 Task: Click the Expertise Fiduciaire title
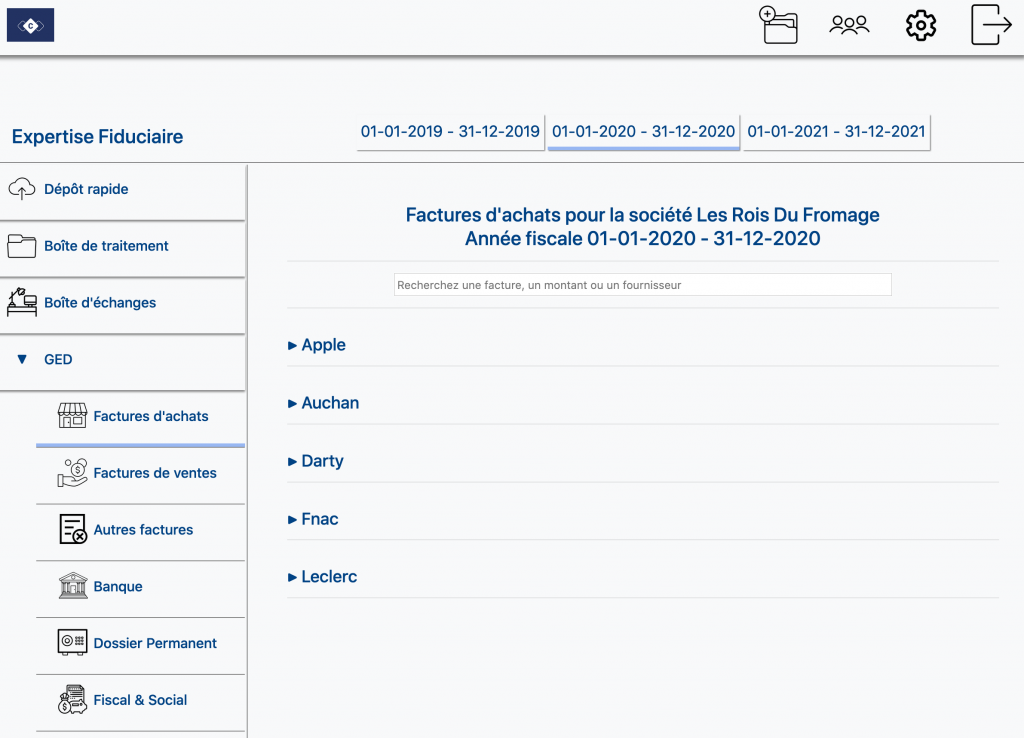click(97, 136)
